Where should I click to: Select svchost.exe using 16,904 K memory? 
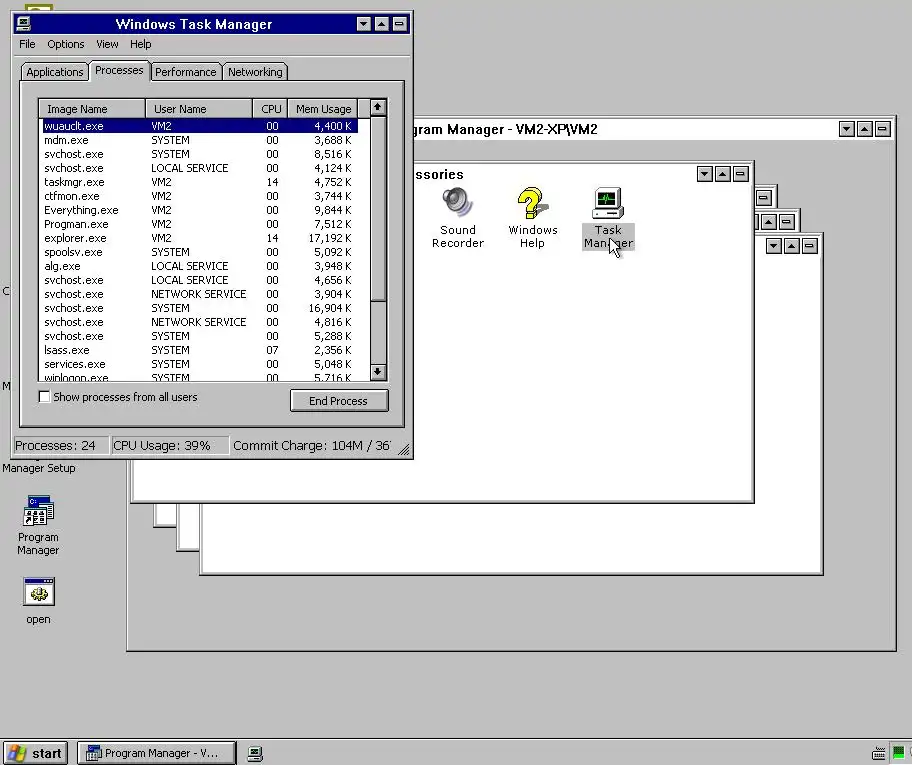[200, 308]
